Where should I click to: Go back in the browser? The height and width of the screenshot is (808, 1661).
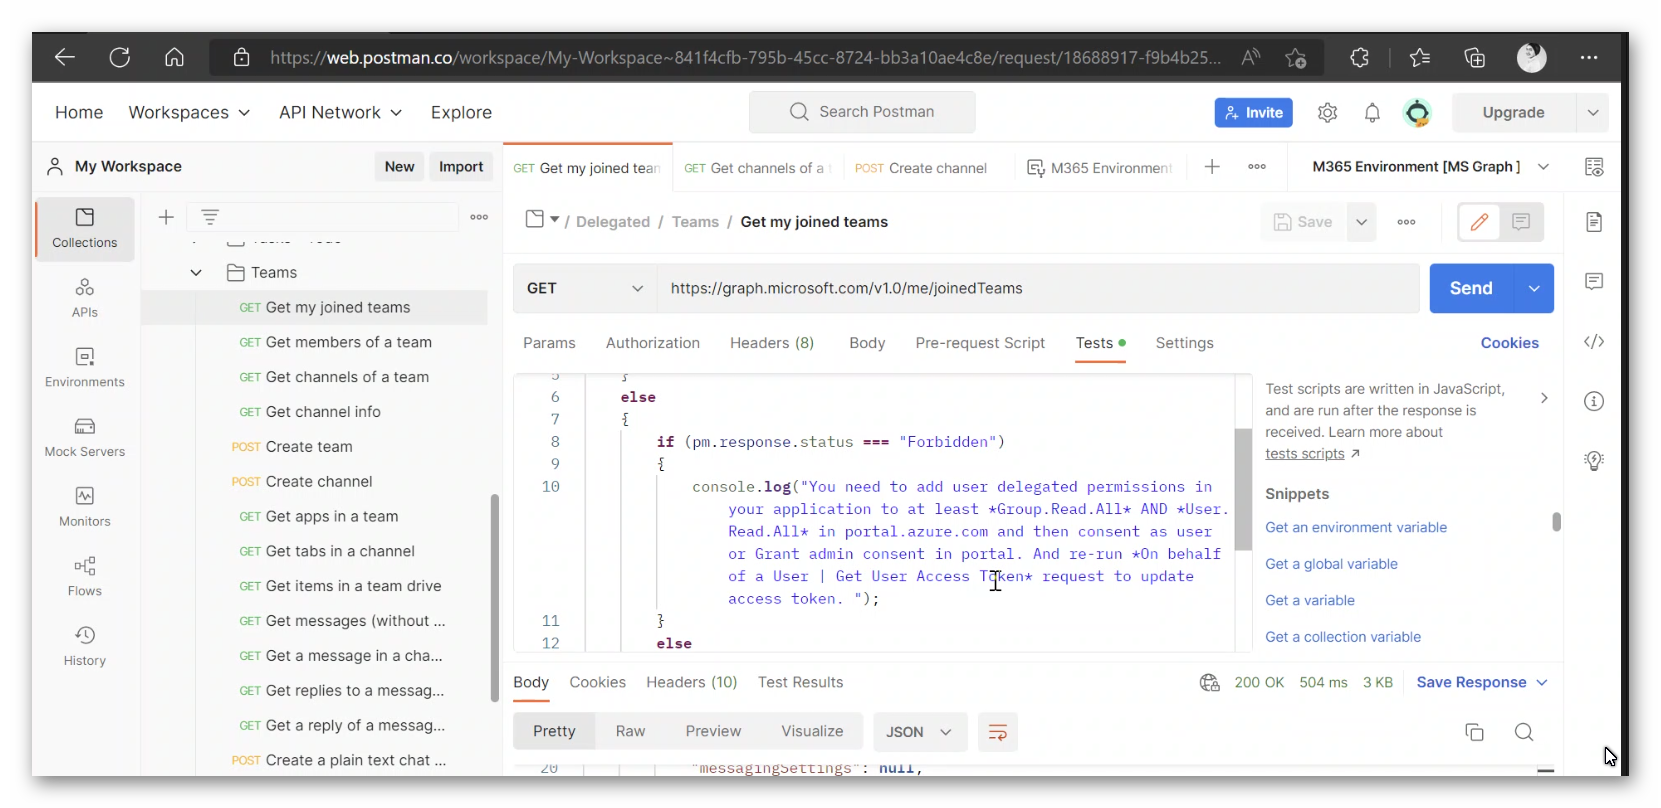[x=65, y=58]
